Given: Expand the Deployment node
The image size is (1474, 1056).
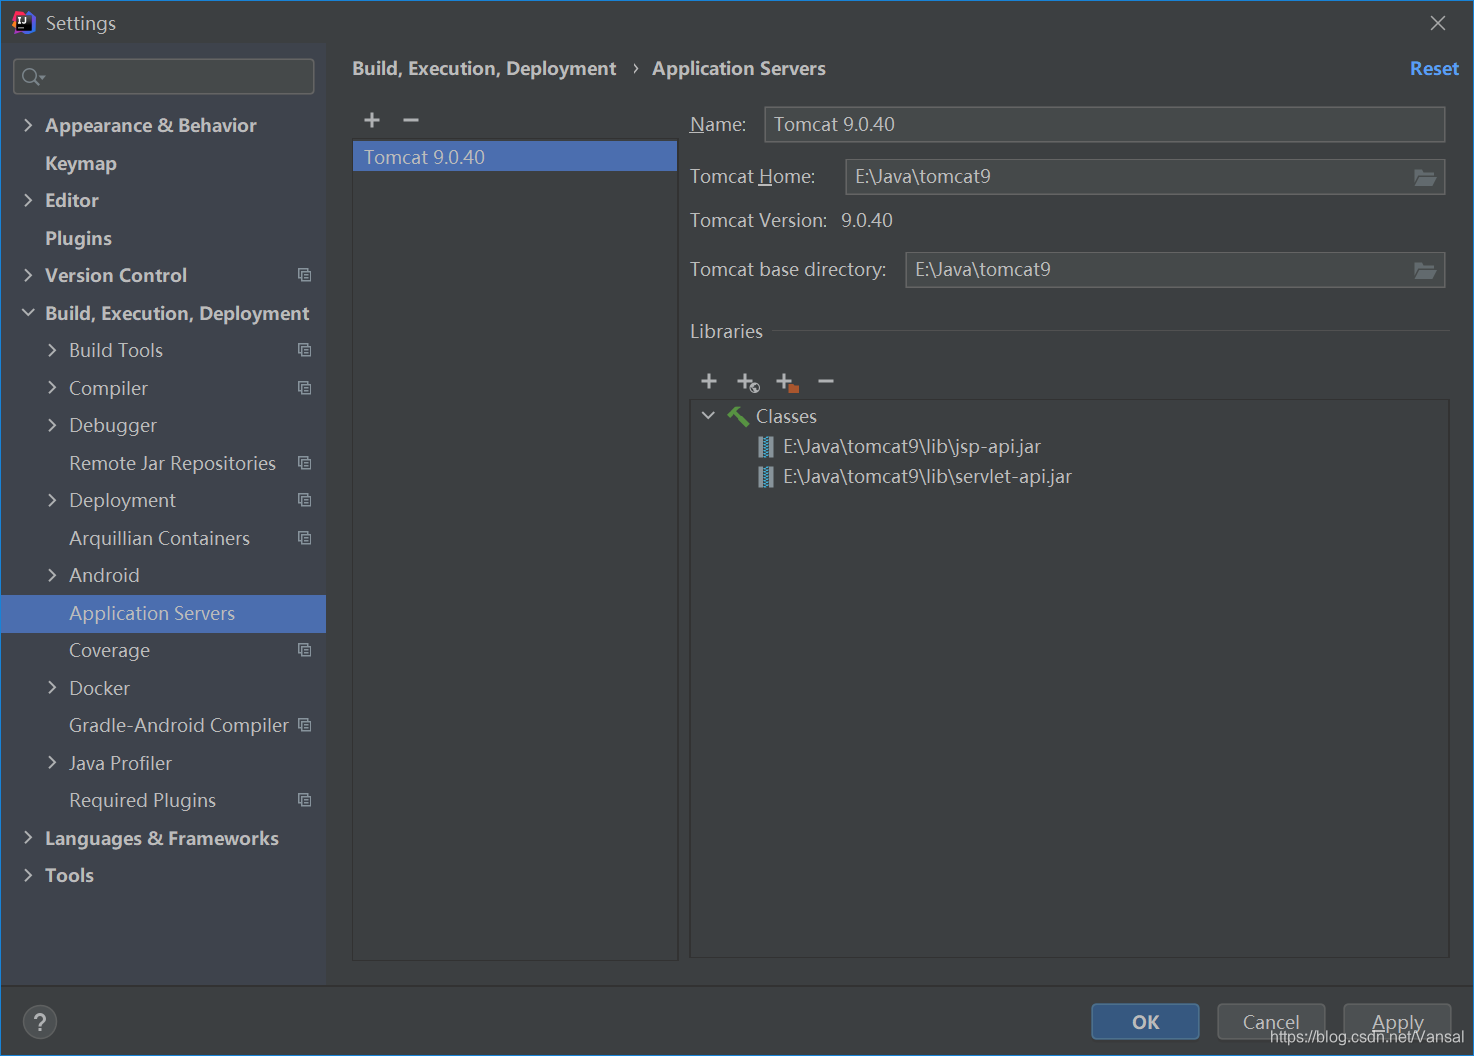Looking at the screenshot, I should [x=52, y=500].
